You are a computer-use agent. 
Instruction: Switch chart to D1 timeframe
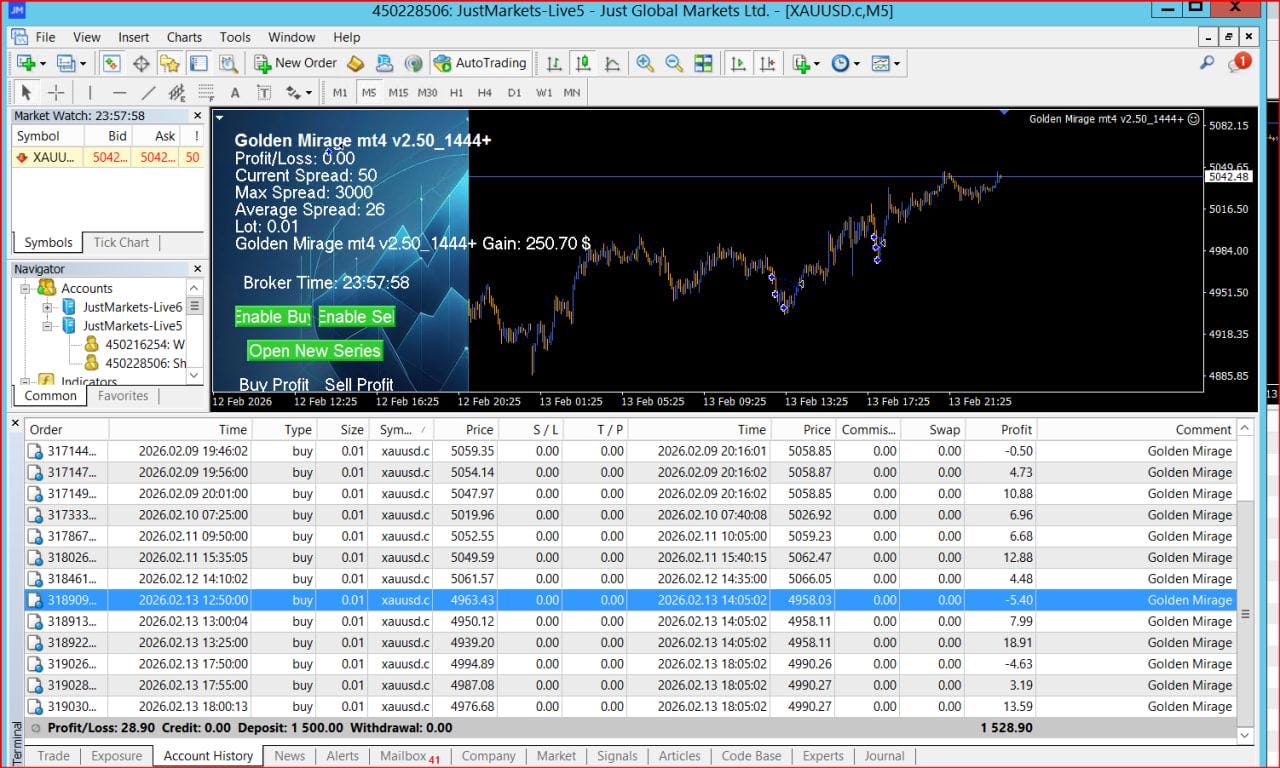[514, 92]
